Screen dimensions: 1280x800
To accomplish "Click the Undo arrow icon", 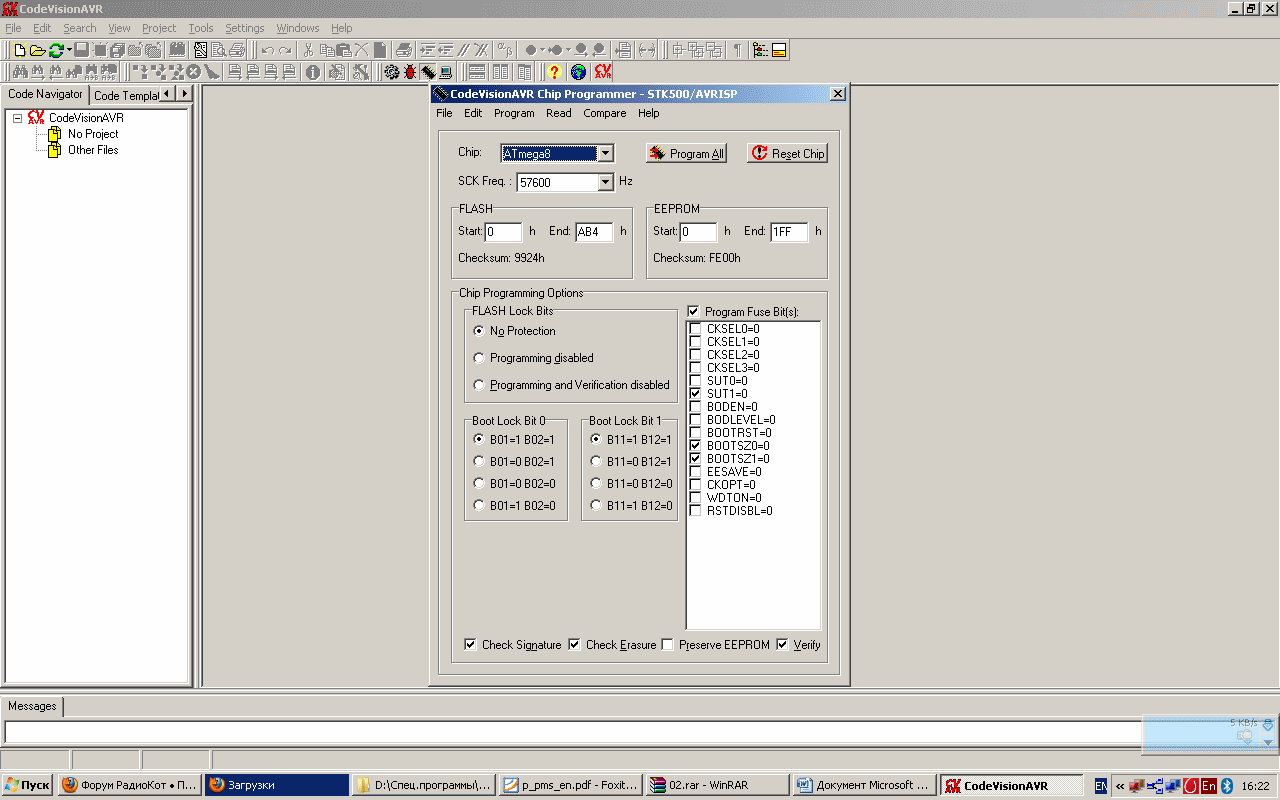I will 268,49.
